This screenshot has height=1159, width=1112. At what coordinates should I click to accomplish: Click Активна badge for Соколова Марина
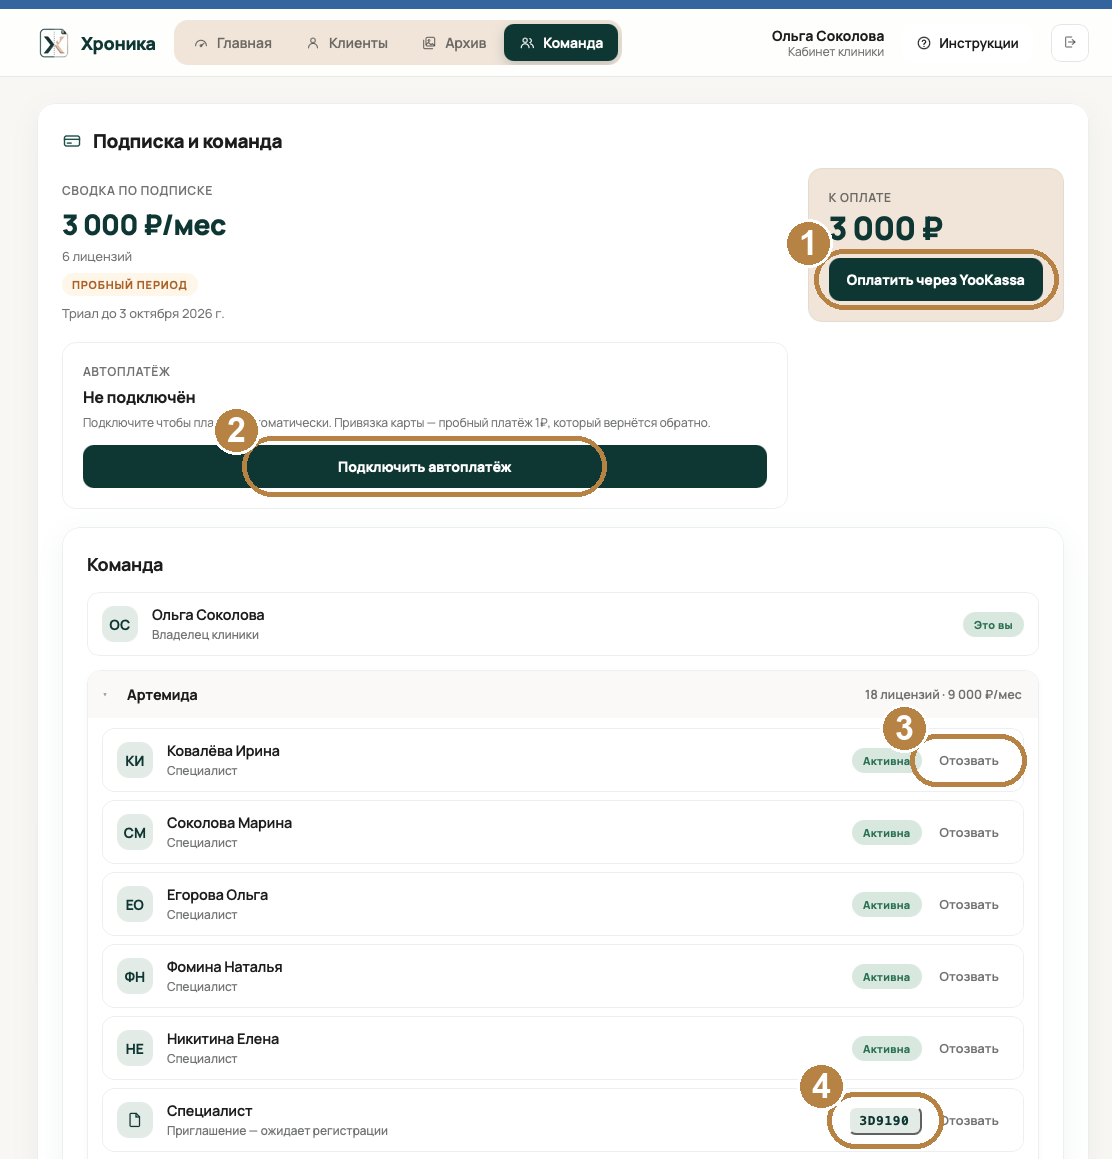[886, 833]
